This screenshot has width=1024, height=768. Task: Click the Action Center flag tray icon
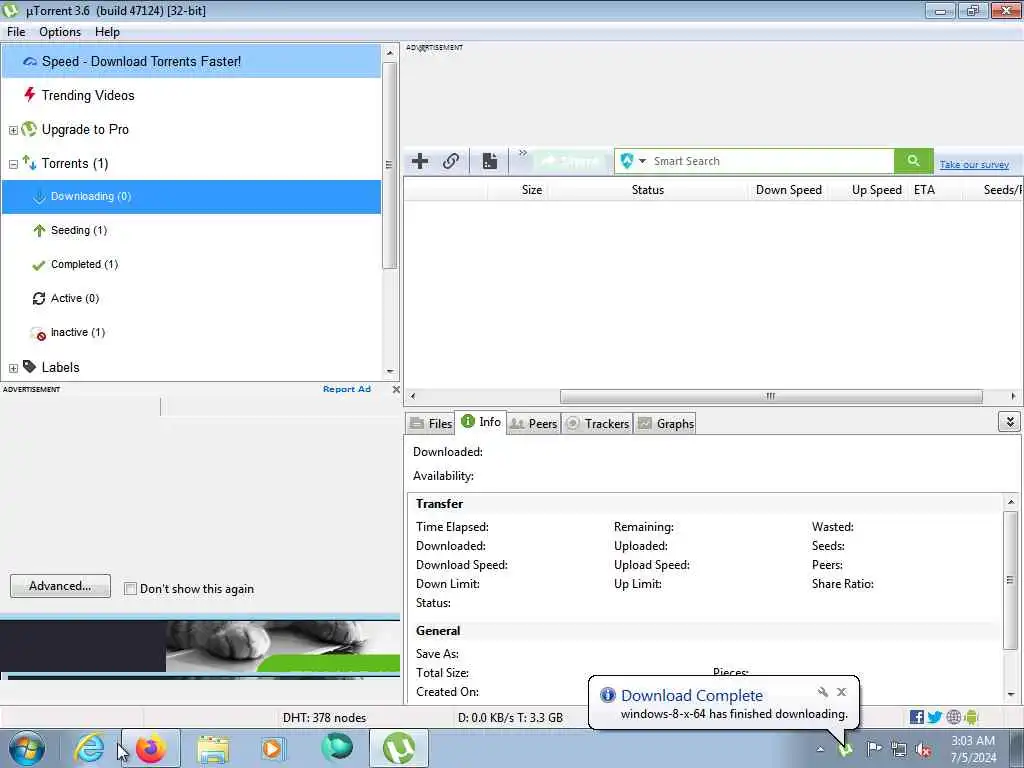pos(874,749)
